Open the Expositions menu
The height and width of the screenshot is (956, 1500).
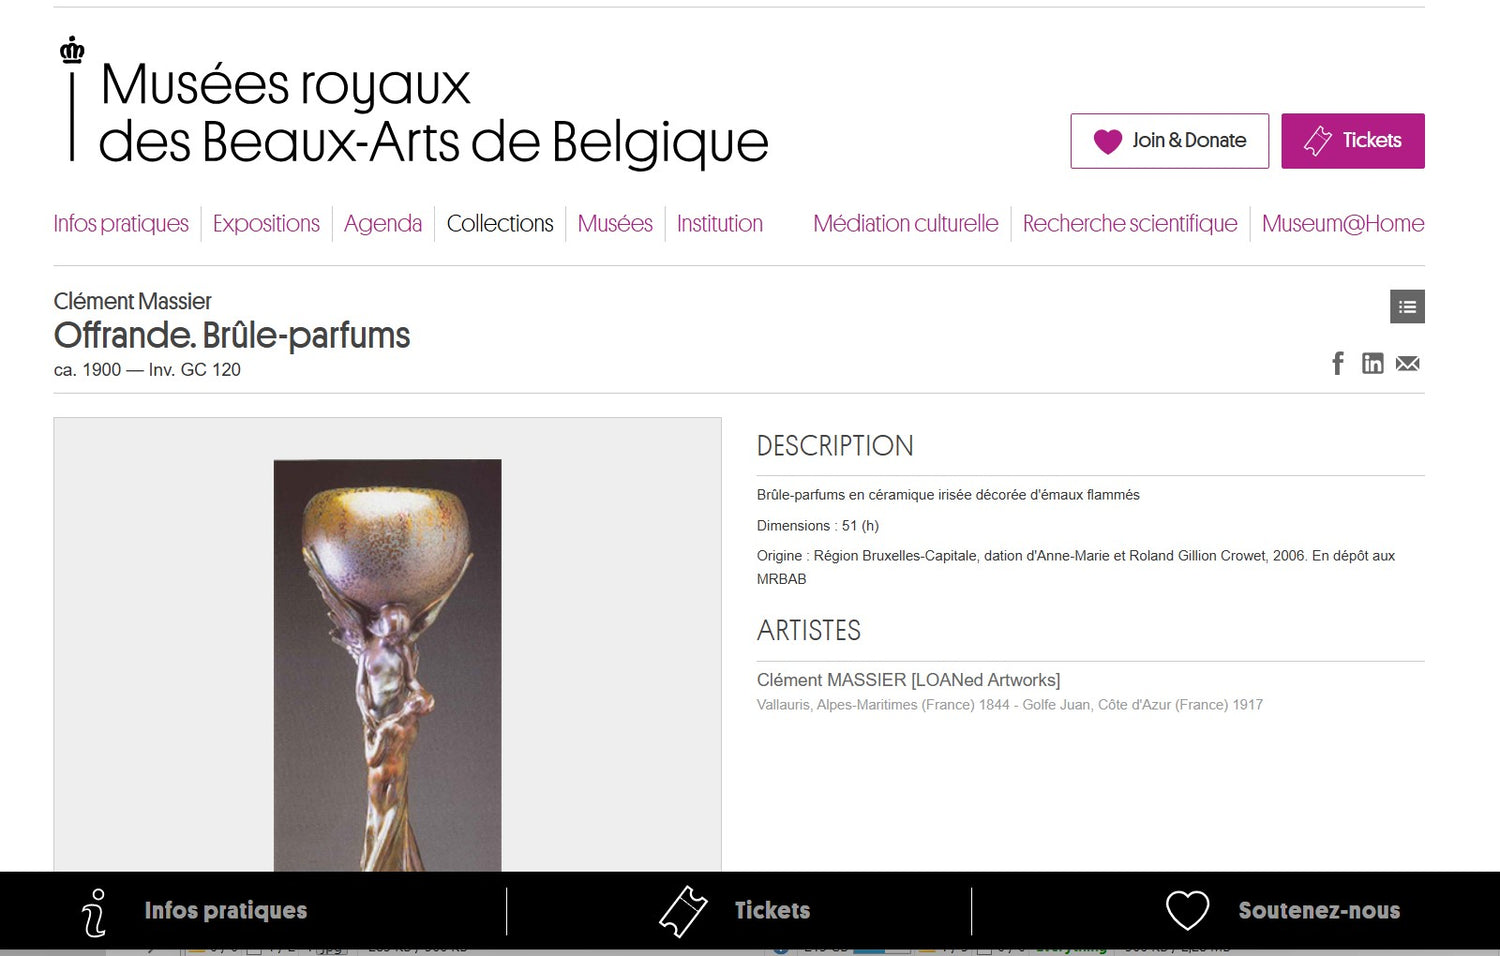(266, 224)
